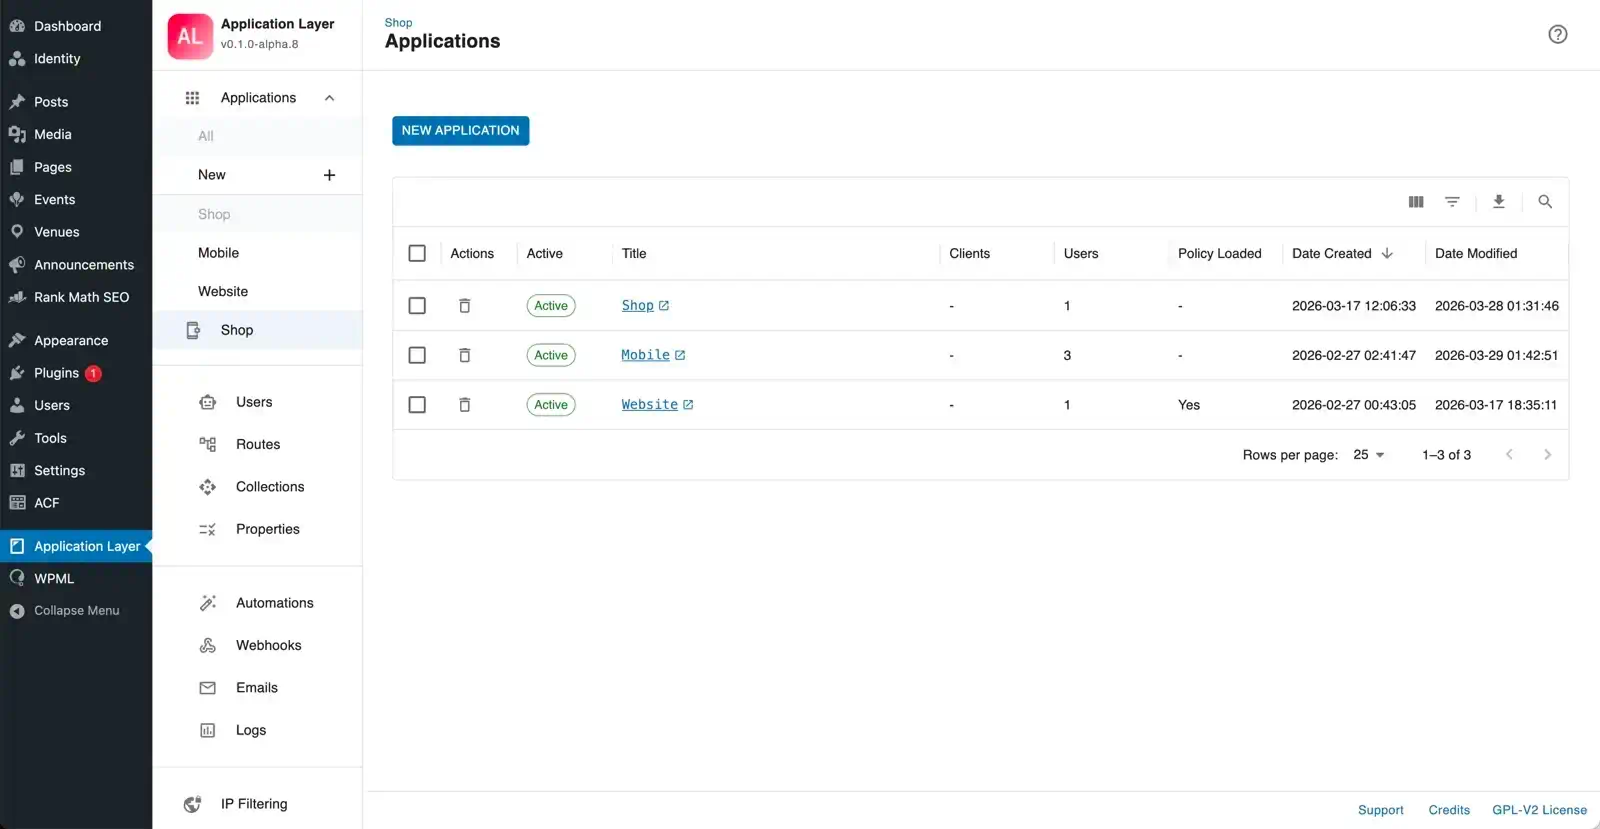
Task: Open Plugins in WordPress admin menu
Action: pyautogui.click(x=56, y=373)
